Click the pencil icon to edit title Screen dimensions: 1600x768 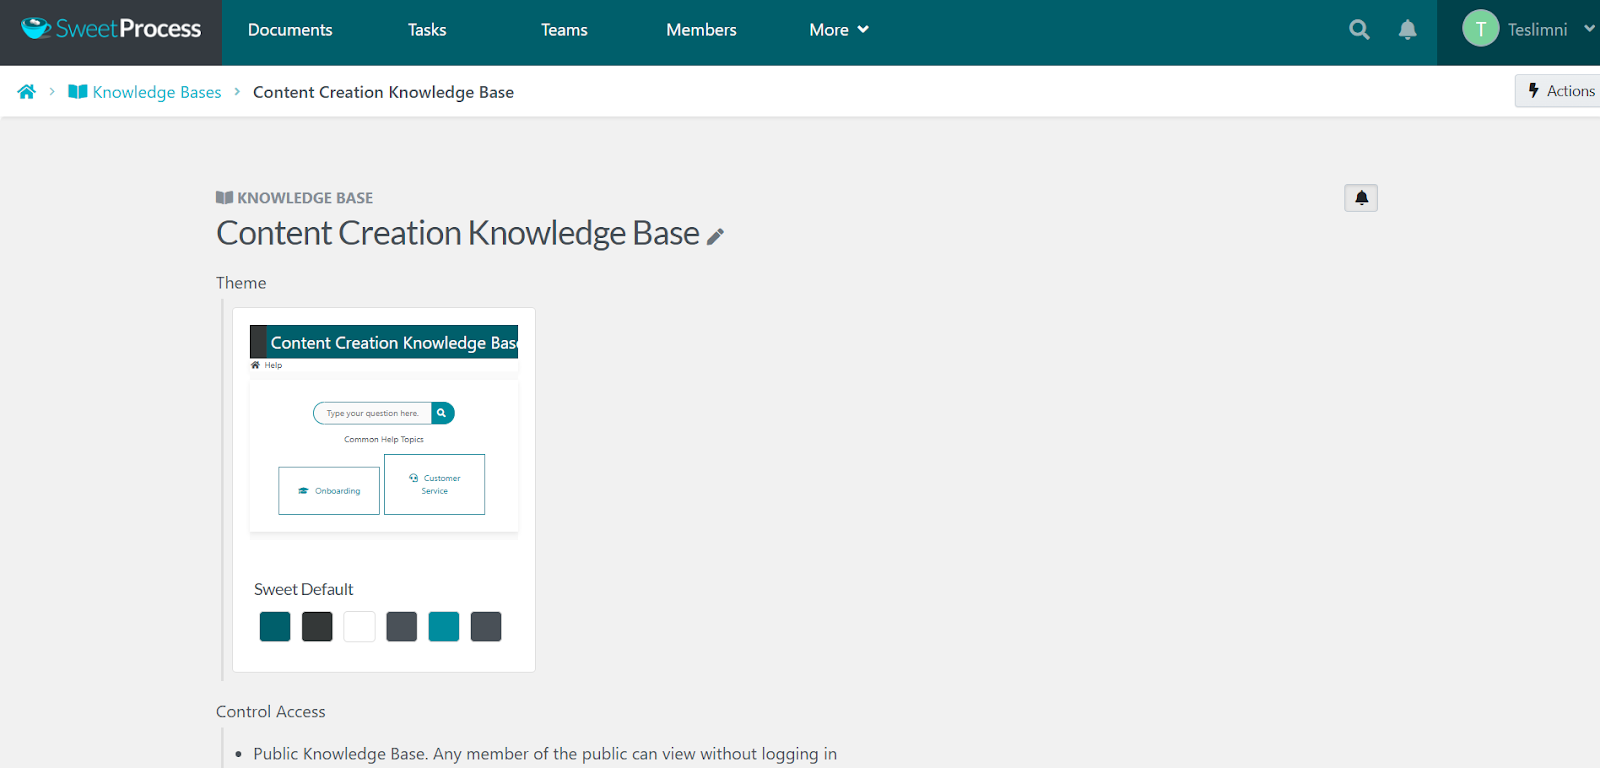pyautogui.click(x=715, y=237)
